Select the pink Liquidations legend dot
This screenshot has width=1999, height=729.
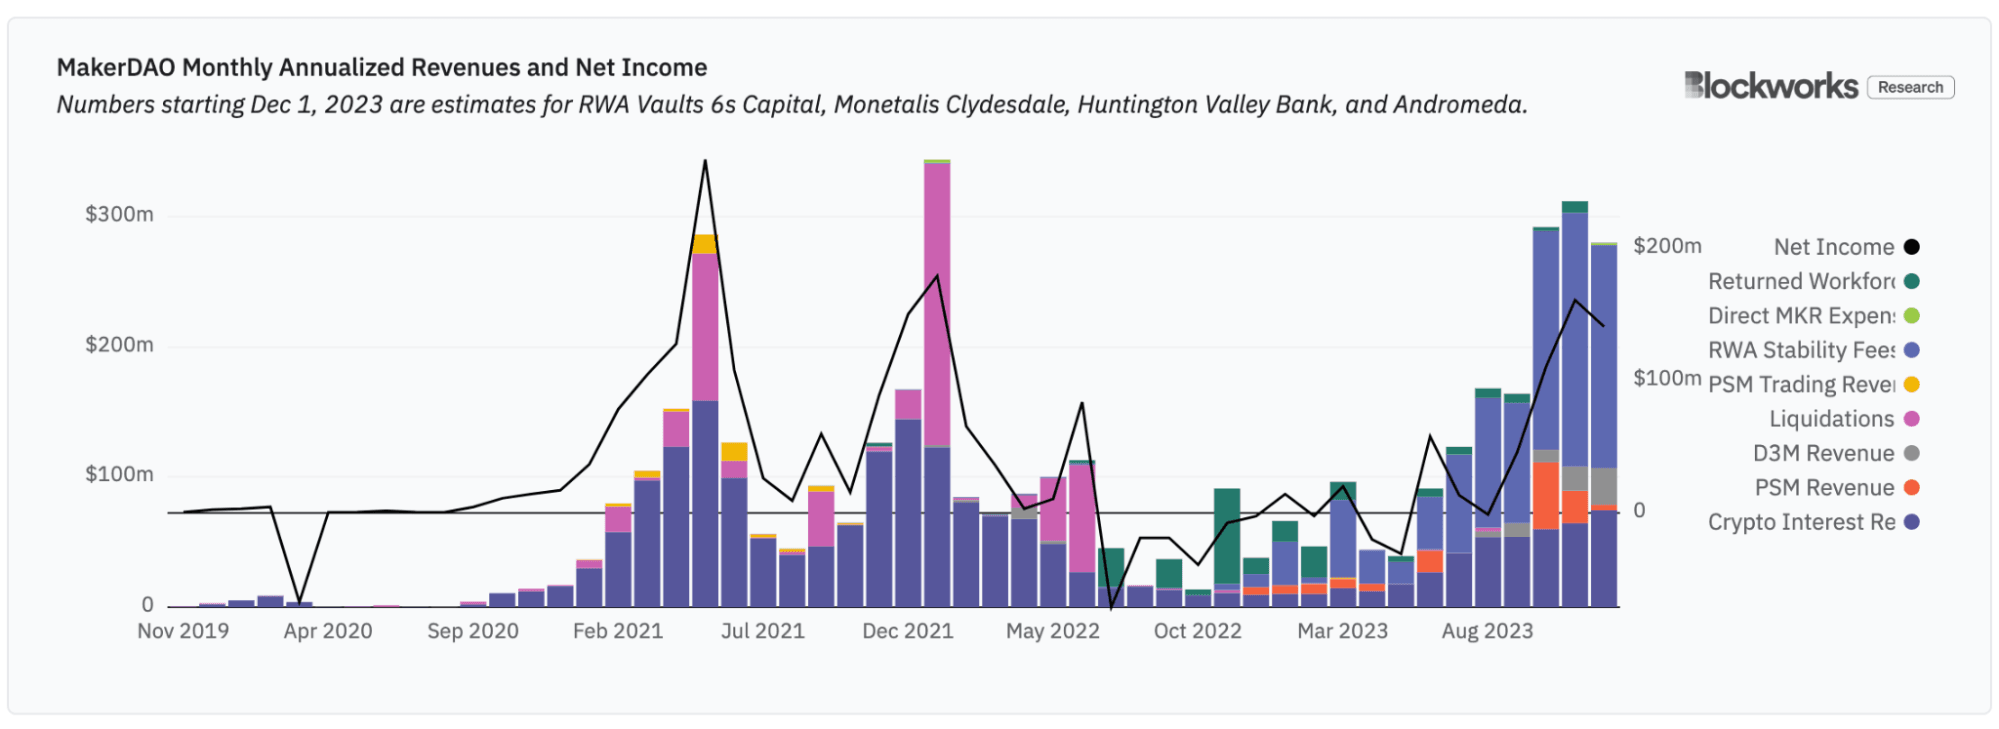[1911, 419]
